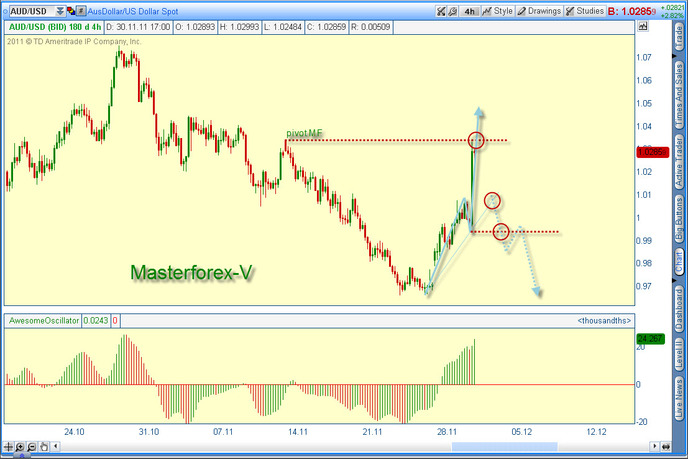
Task: Click the L: 1.02484 low value
Action: (283, 27)
